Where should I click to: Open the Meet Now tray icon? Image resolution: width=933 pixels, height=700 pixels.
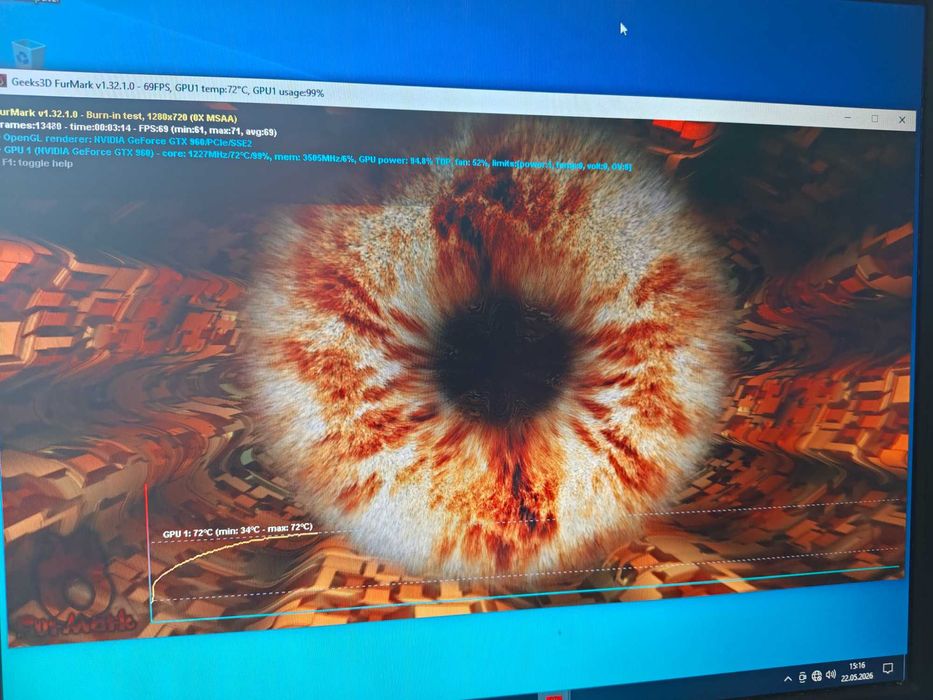click(x=803, y=677)
